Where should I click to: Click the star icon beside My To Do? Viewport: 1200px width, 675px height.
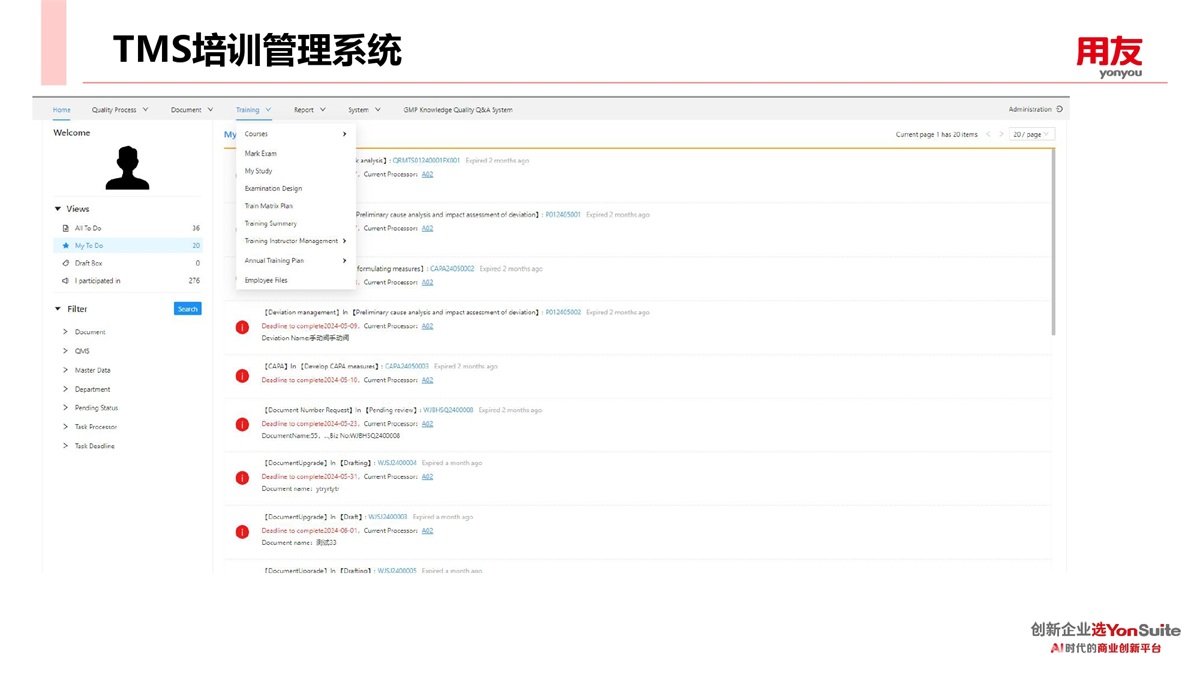tap(66, 246)
